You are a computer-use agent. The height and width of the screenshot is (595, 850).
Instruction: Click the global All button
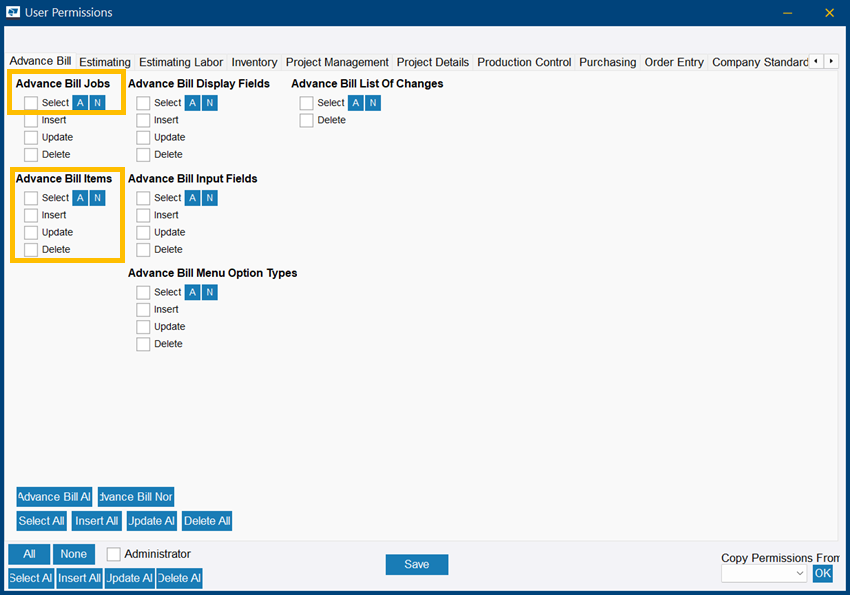pos(29,554)
